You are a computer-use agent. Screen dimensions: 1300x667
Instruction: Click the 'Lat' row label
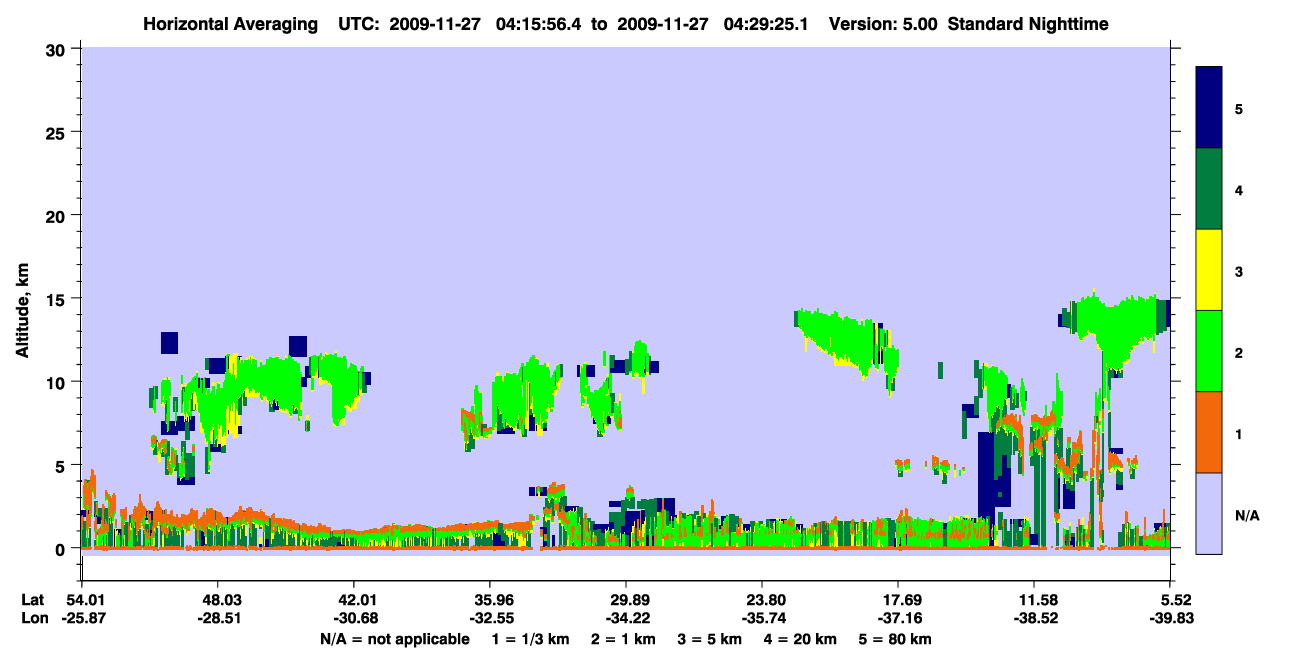33,600
